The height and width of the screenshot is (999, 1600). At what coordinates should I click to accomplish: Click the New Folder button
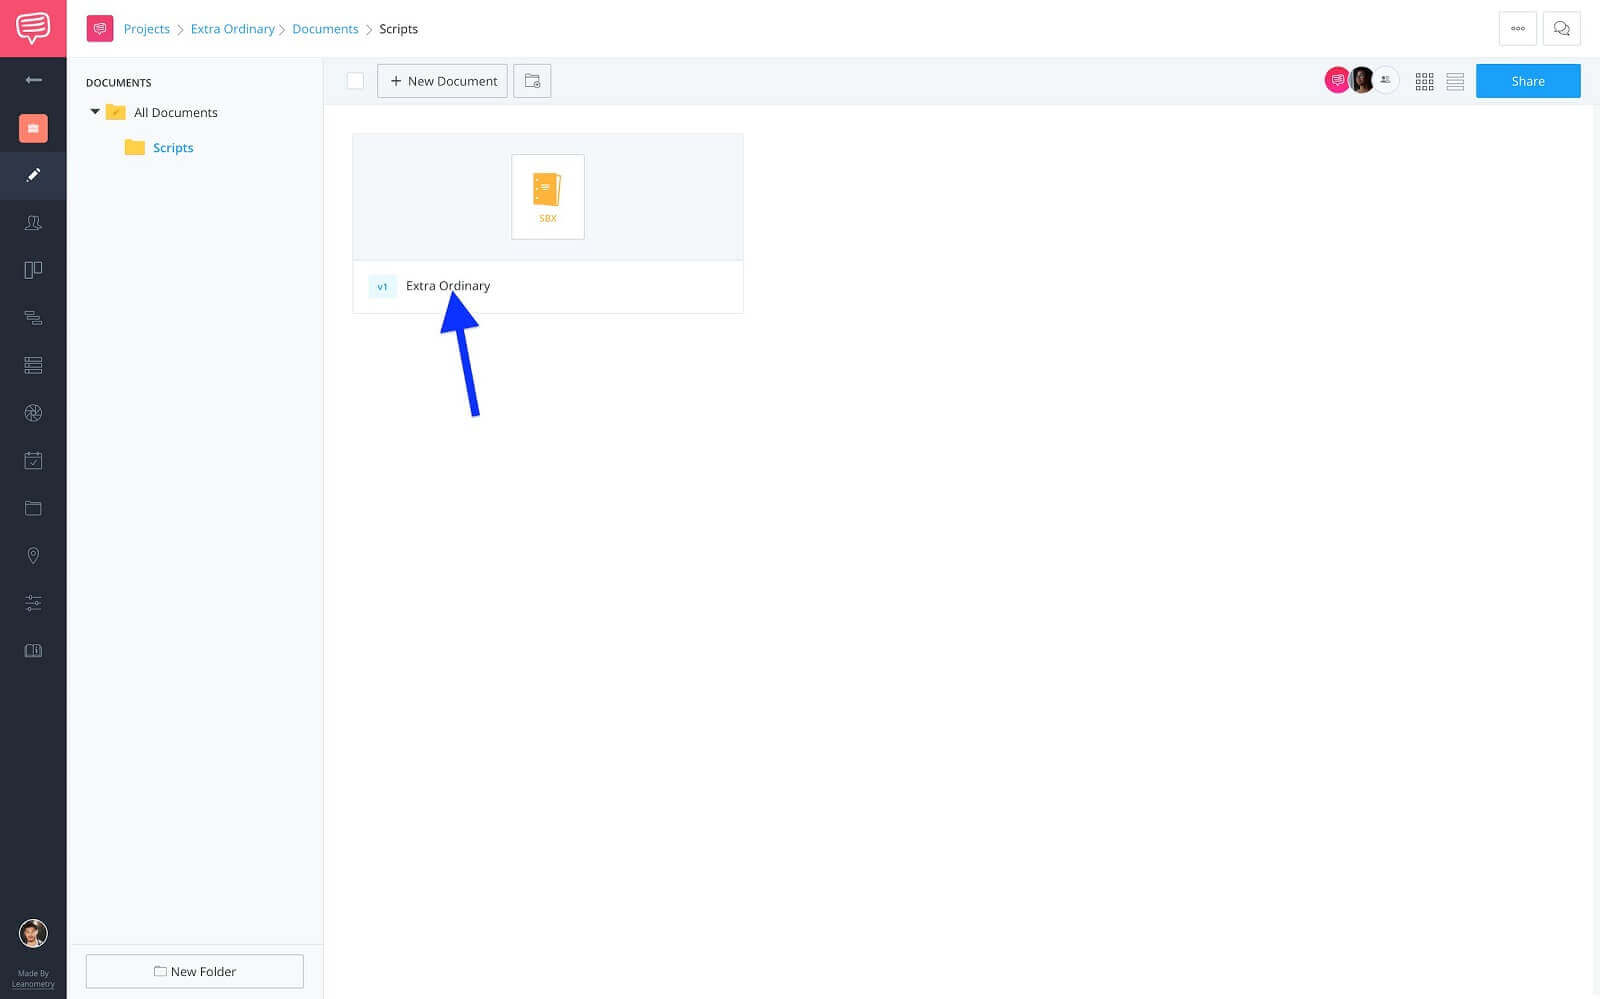(195, 971)
